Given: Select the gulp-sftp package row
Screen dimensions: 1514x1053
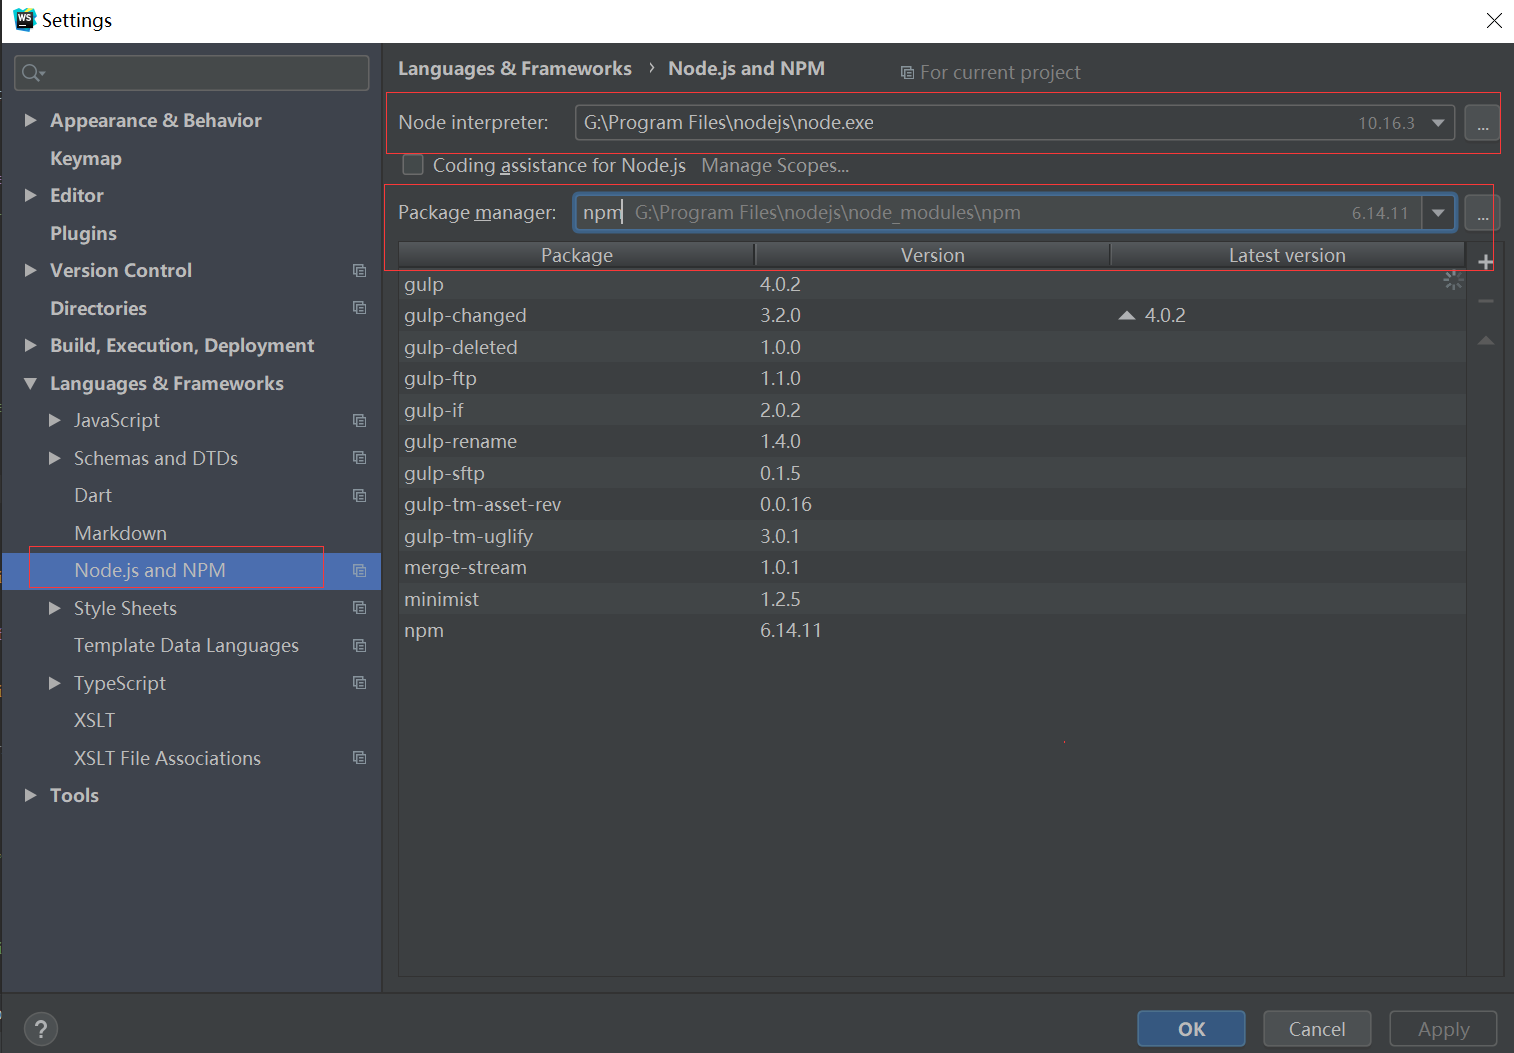Looking at the screenshot, I should coord(932,473).
